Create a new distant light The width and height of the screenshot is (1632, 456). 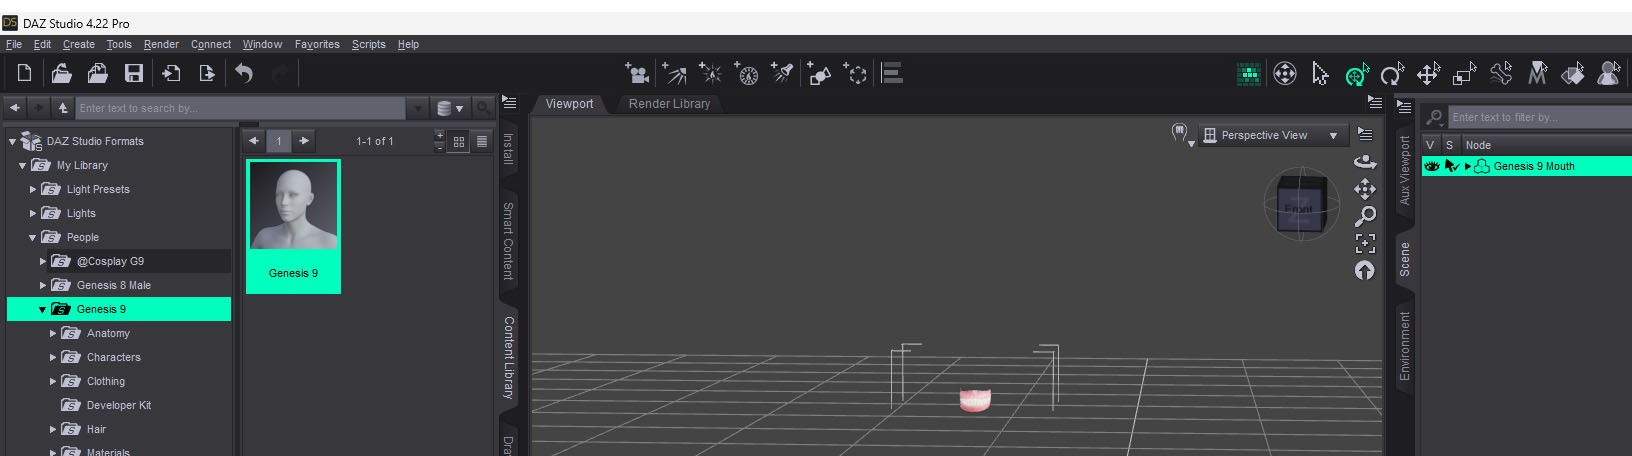(674, 73)
